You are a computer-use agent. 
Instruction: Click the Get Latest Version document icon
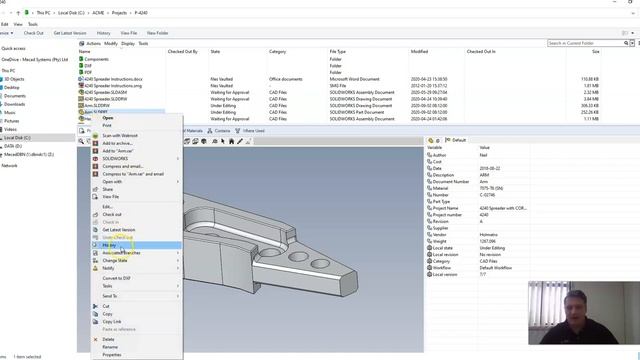(95, 230)
